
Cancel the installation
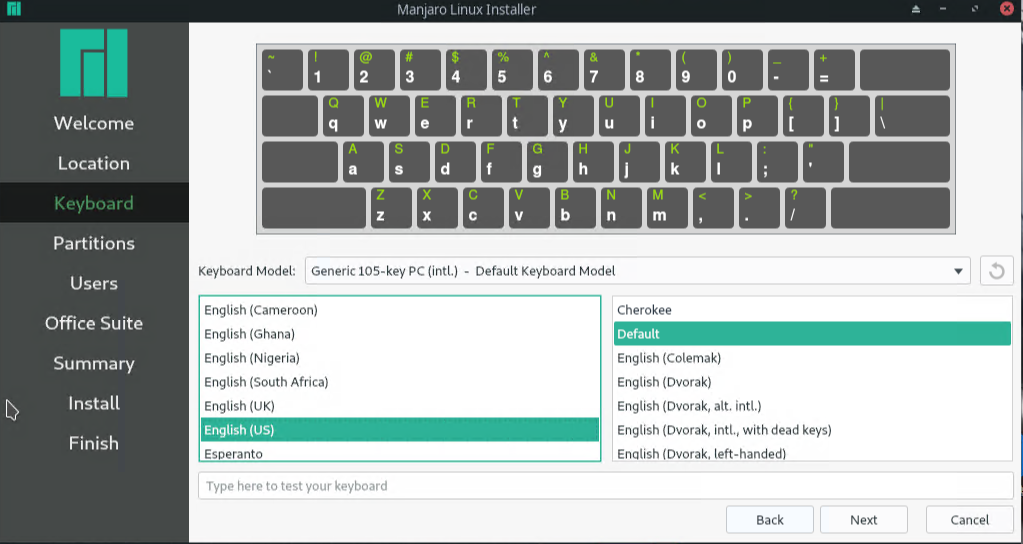[969, 520]
